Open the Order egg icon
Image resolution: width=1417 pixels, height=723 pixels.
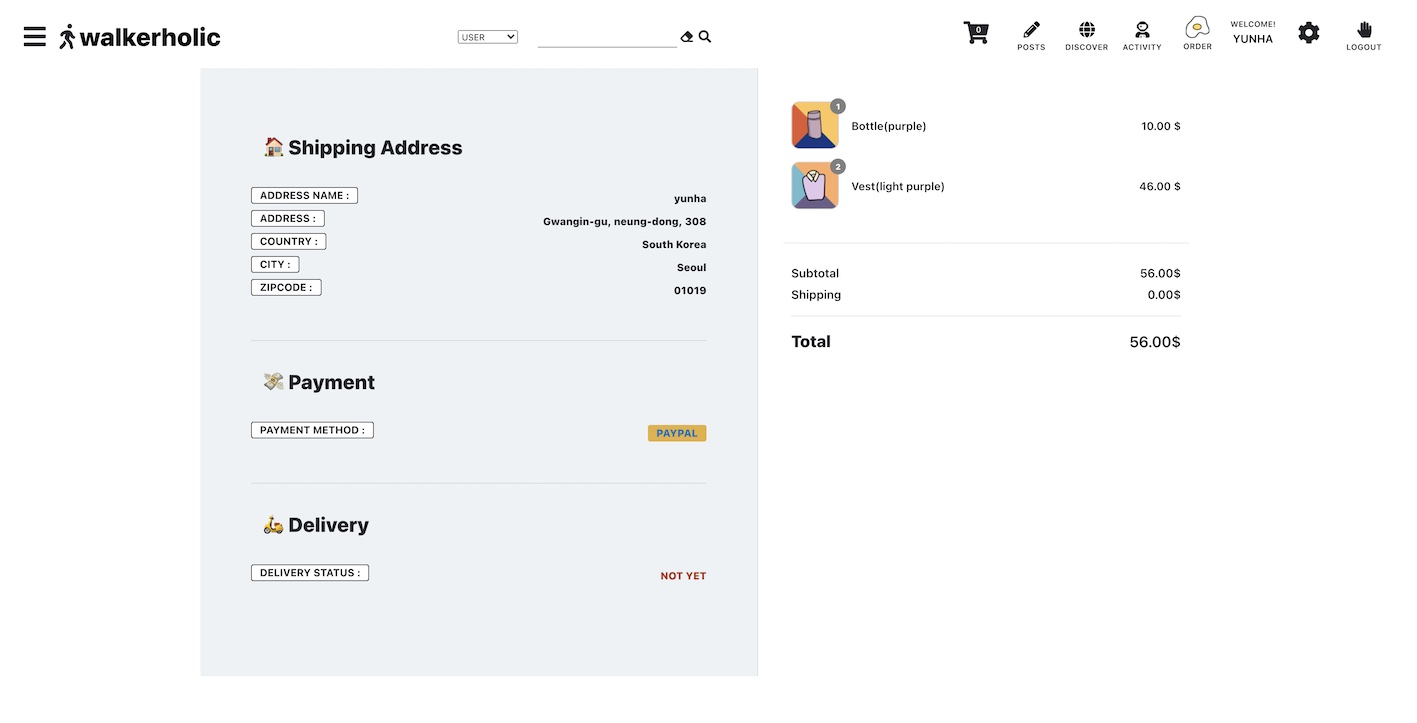click(x=1197, y=34)
